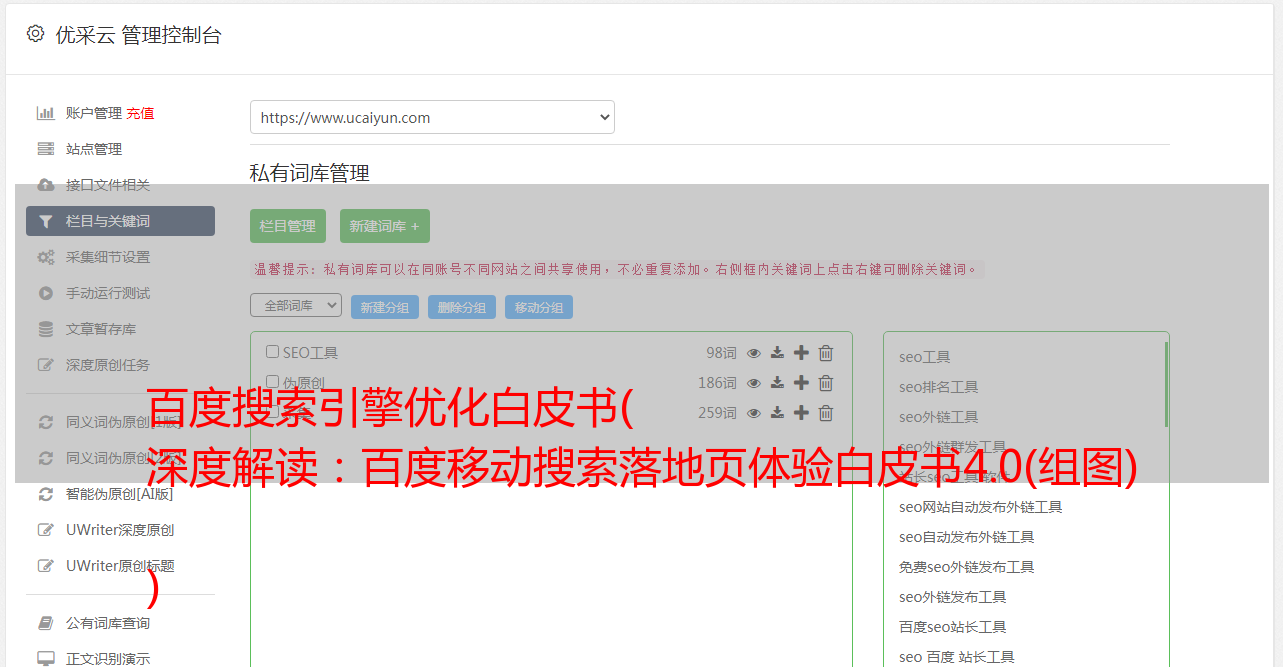Click the trash icon in the 259词 row
Viewport: 1283px width, 667px height.
(x=826, y=413)
